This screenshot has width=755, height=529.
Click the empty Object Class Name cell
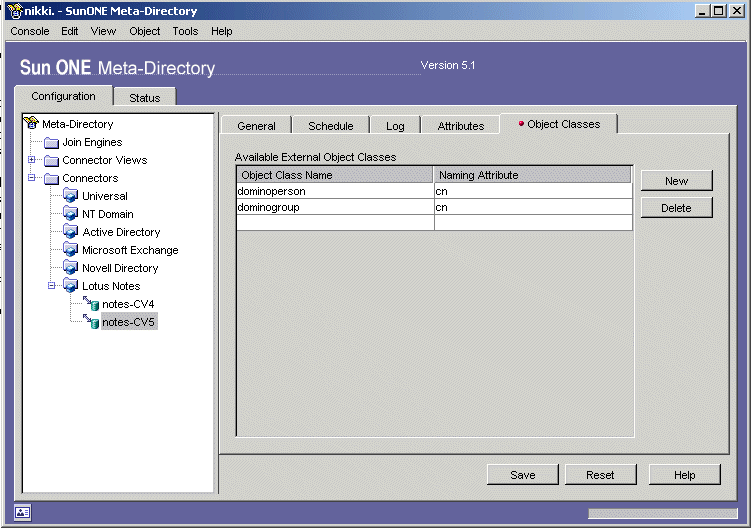[335, 222]
